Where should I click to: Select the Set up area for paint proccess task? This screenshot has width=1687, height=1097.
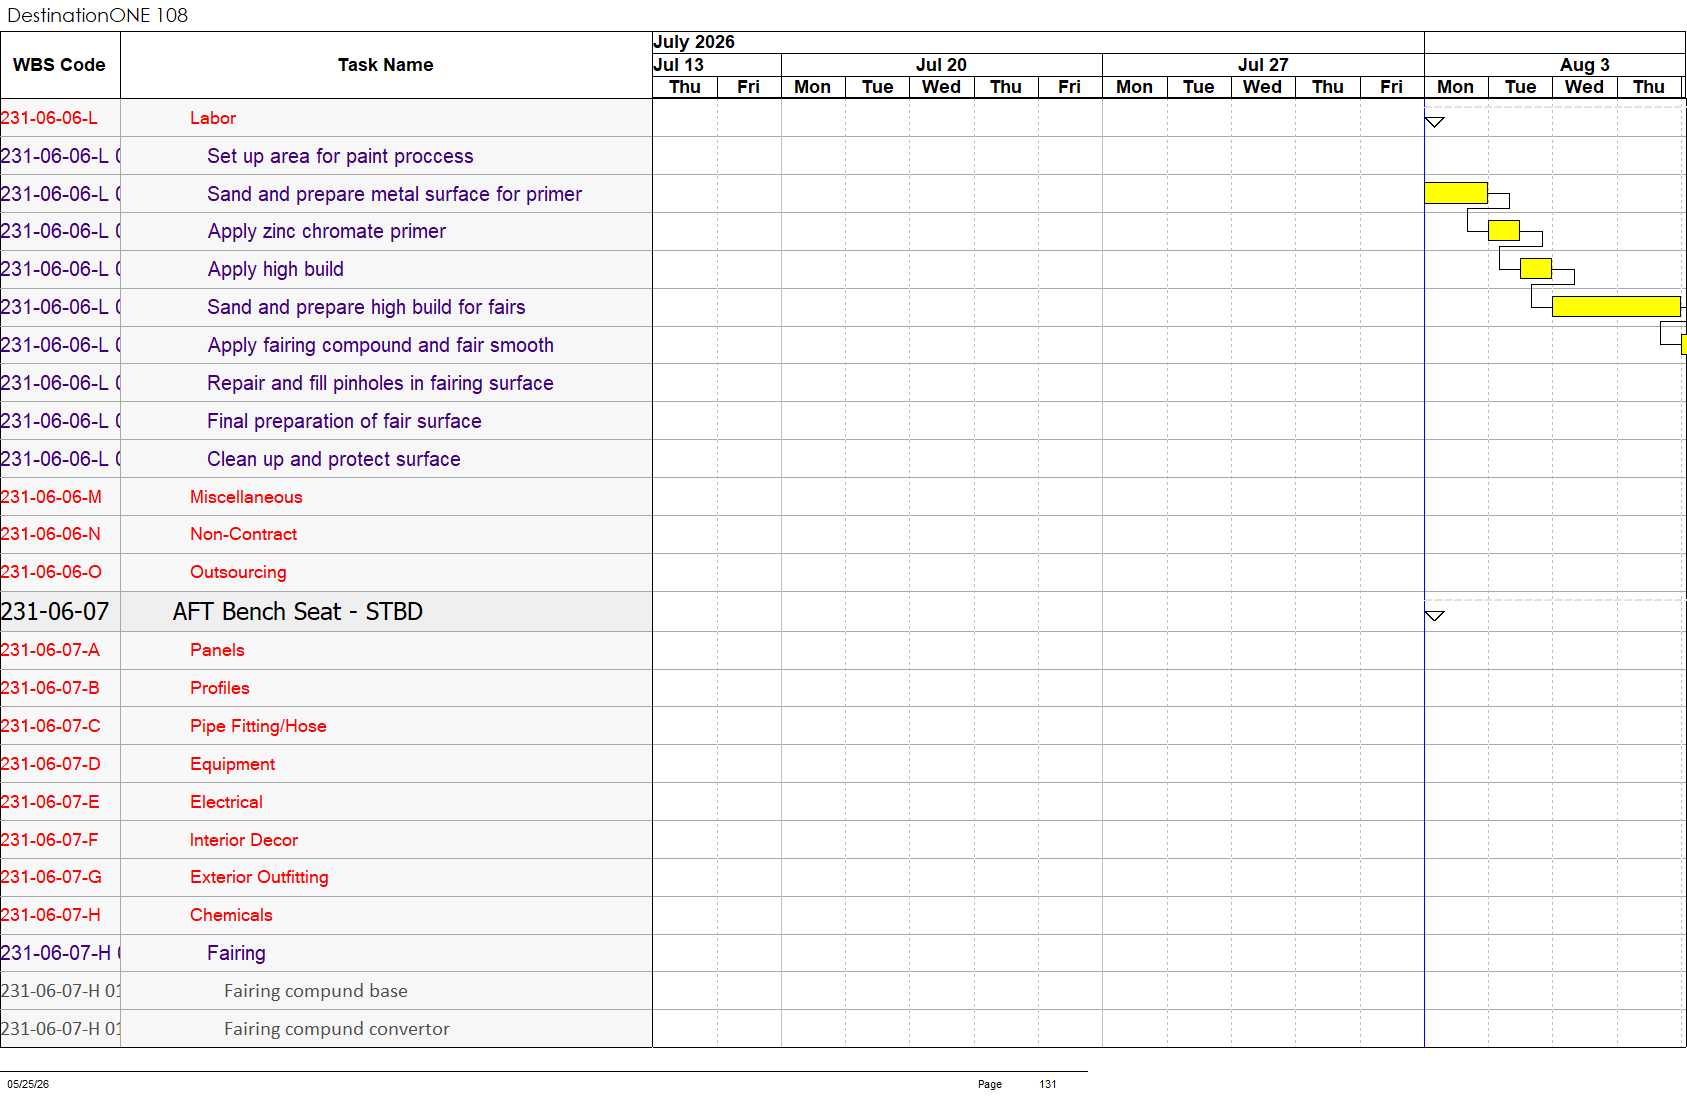[340, 156]
